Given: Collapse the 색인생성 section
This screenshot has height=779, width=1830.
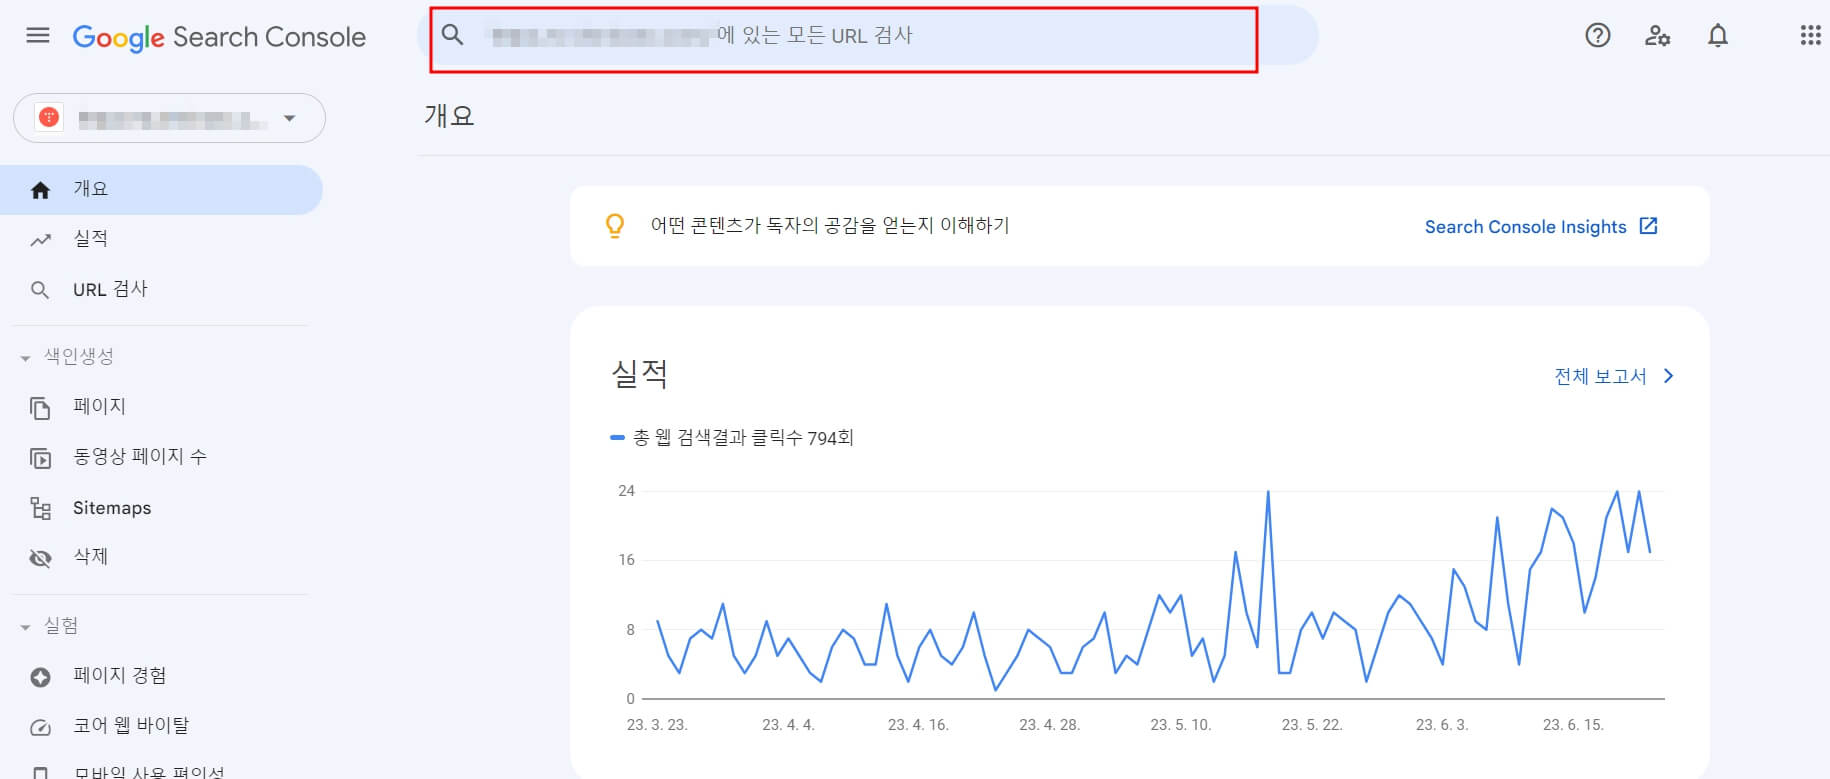Looking at the screenshot, I should [67, 356].
